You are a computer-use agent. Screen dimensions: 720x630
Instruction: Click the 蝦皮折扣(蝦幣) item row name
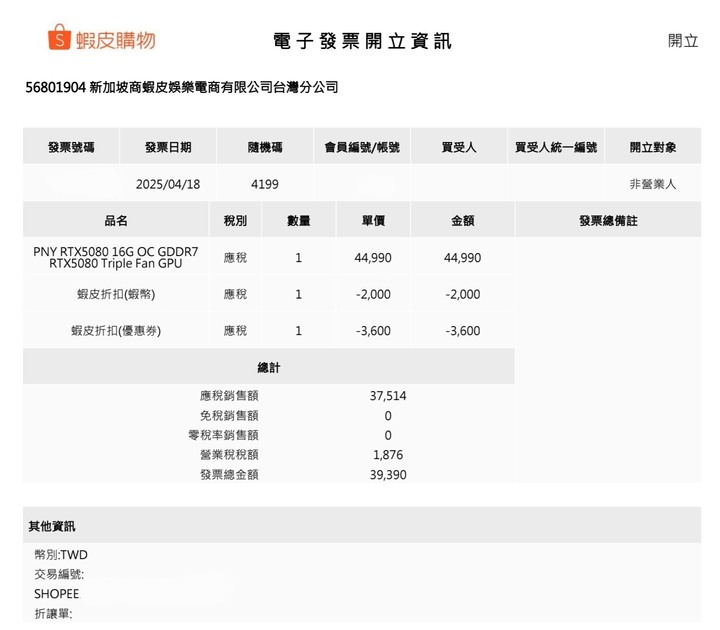click(x=116, y=294)
